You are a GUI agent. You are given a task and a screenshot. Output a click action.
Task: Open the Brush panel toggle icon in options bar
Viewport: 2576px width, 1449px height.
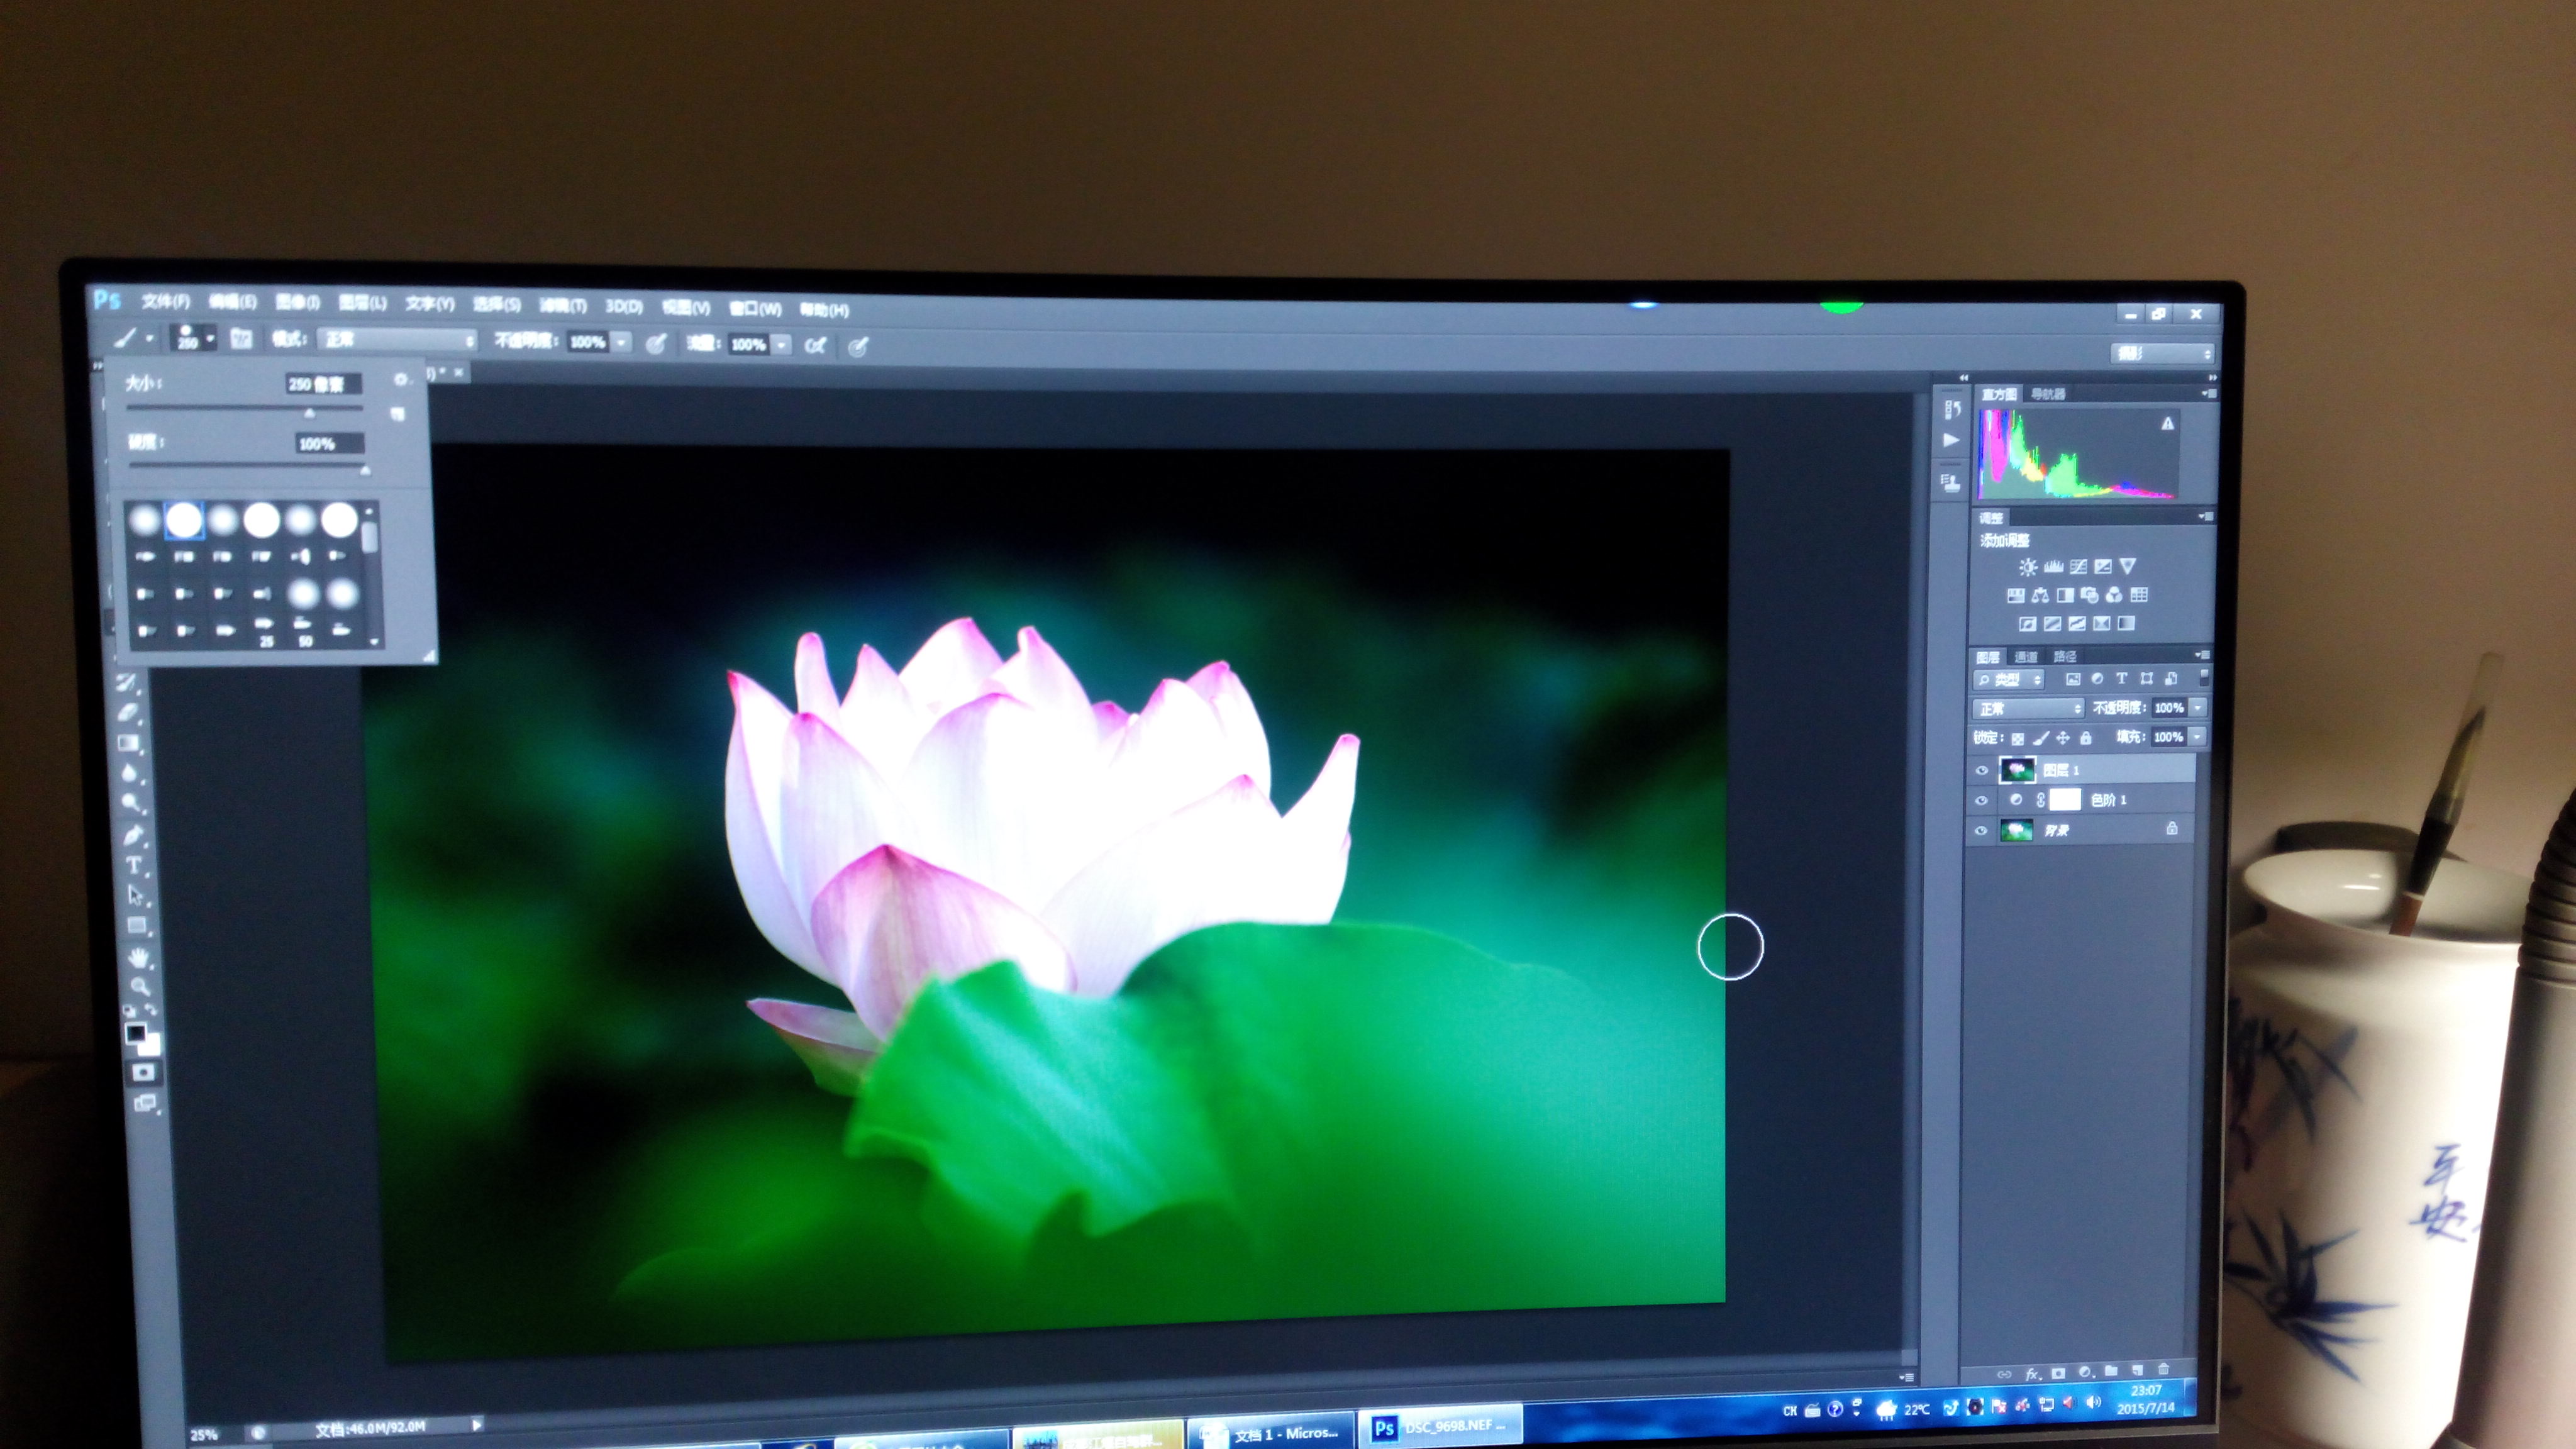[241, 339]
